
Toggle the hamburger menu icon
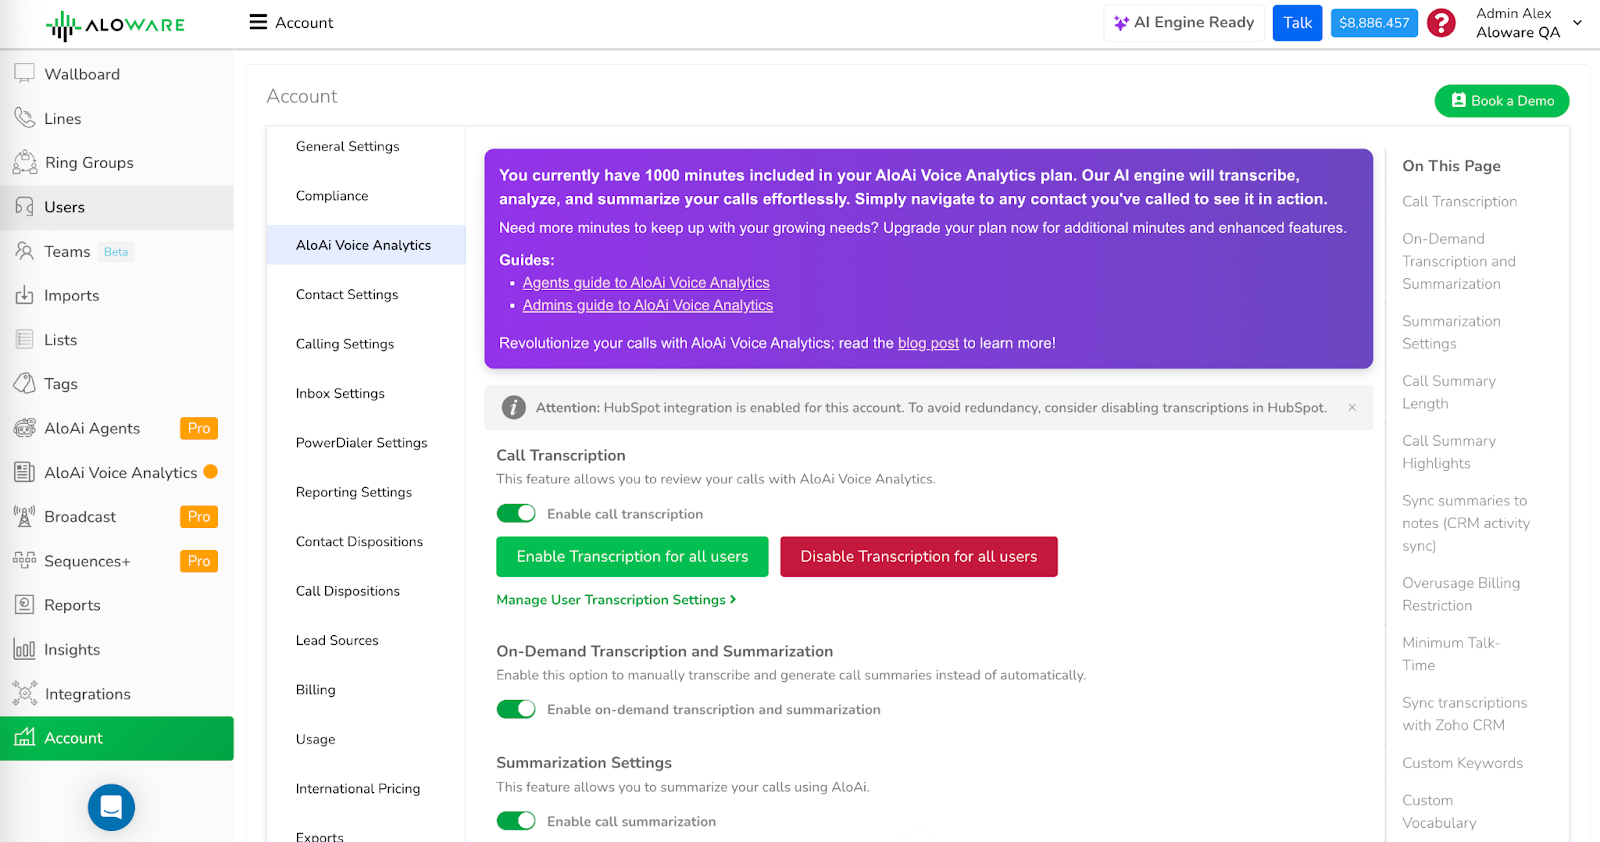258,22
